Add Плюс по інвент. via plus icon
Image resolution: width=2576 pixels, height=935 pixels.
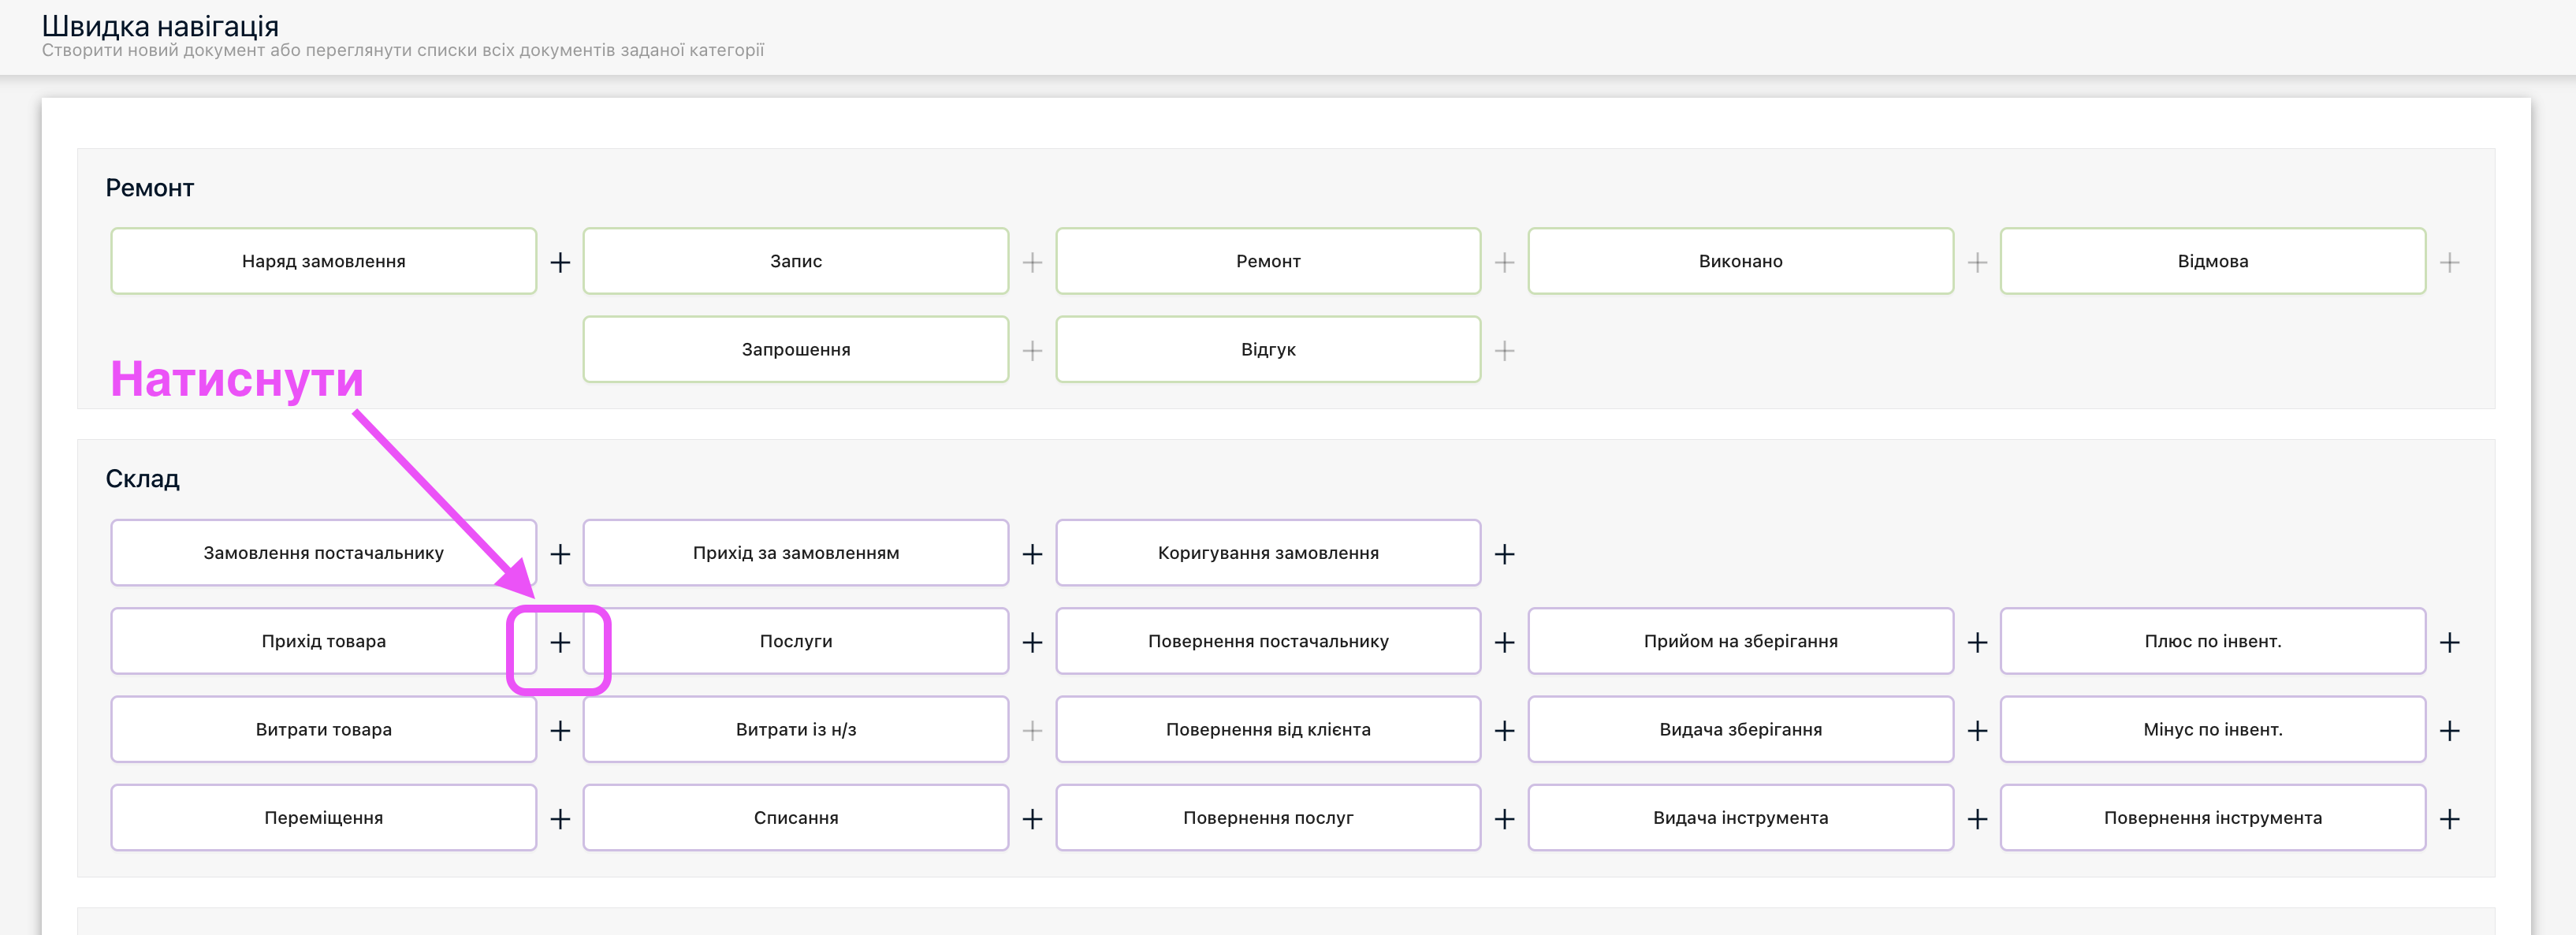(x=2449, y=642)
